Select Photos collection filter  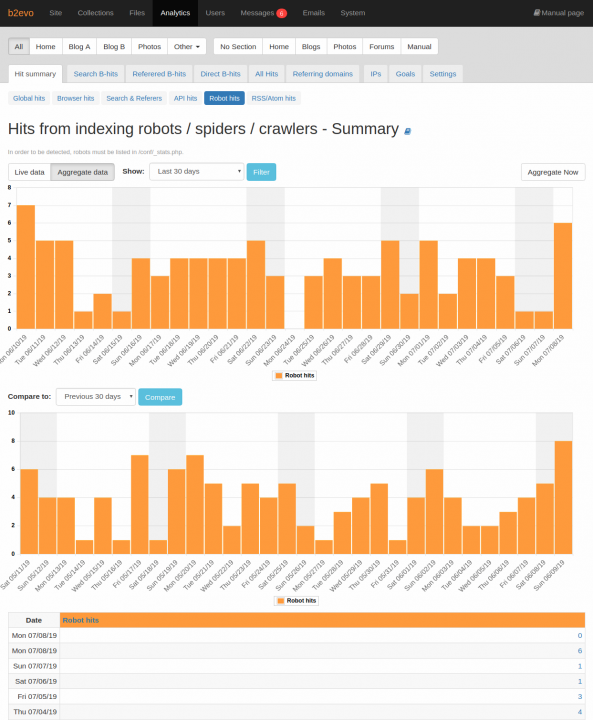pos(150,46)
